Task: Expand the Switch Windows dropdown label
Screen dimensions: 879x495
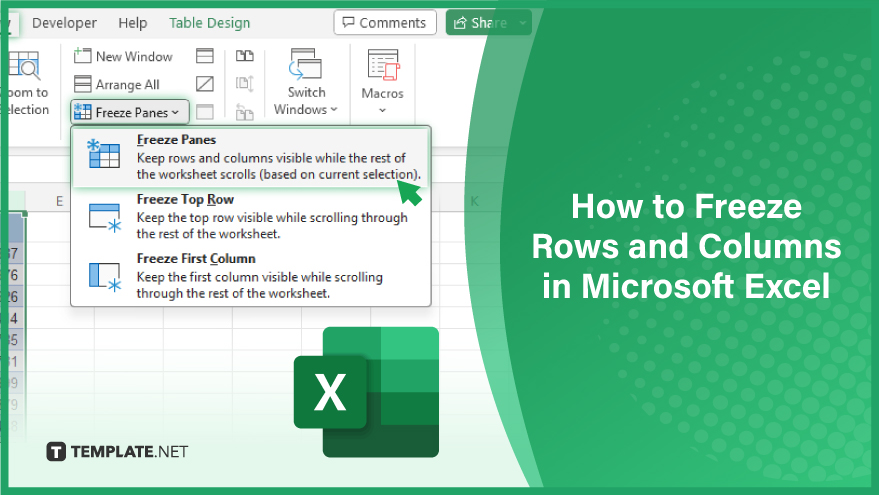Action: 306,109
